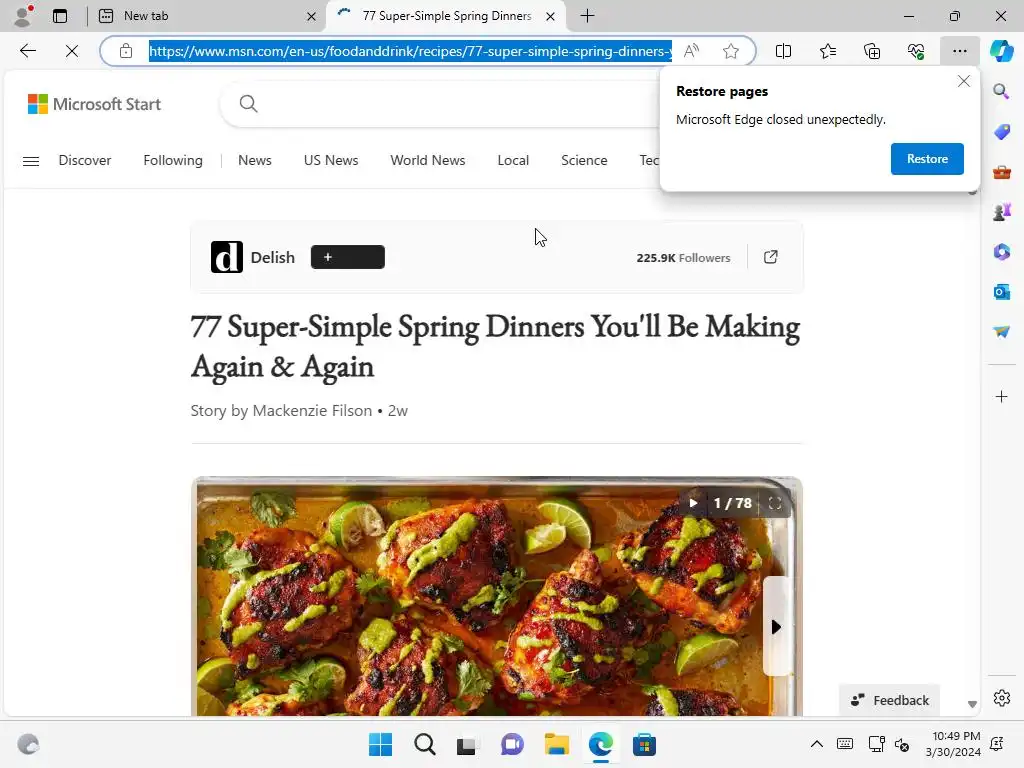Select the Discover menu item
The width and height of the screenshot is (1024, 768).
coord(85,160)
